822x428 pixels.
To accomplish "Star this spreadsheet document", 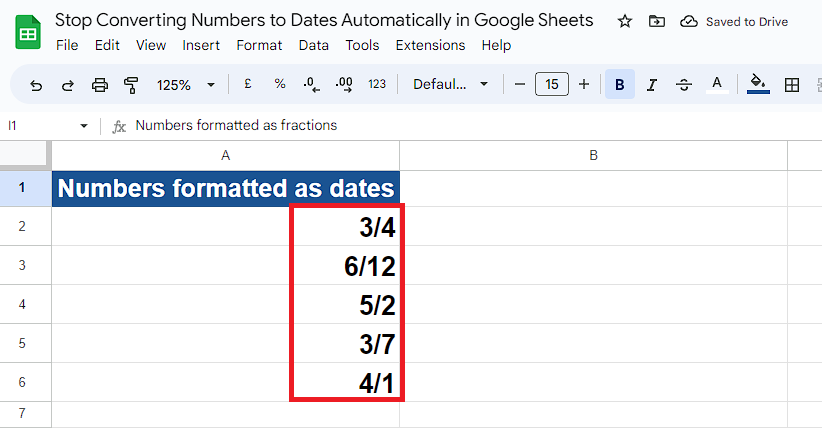I will point(624,22).
